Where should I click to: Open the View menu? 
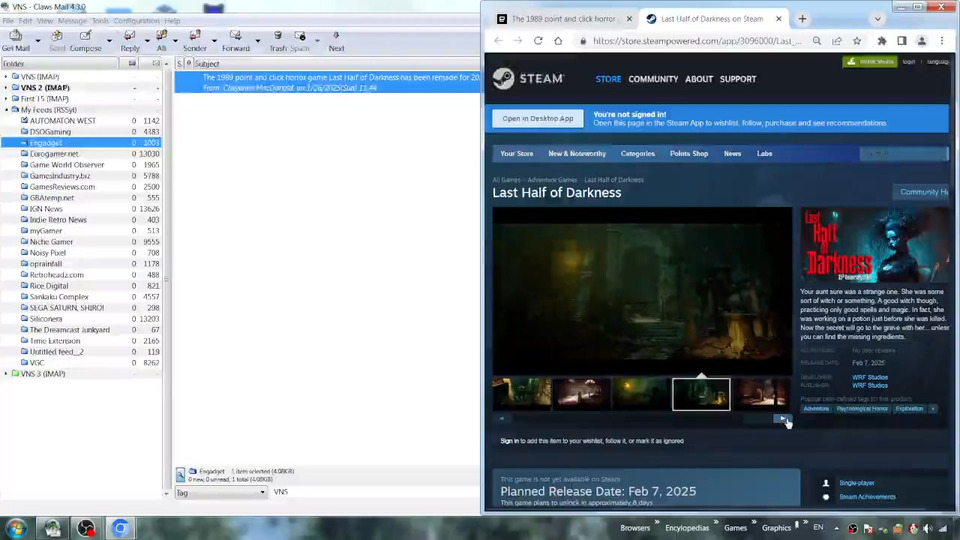pos(45,21)
